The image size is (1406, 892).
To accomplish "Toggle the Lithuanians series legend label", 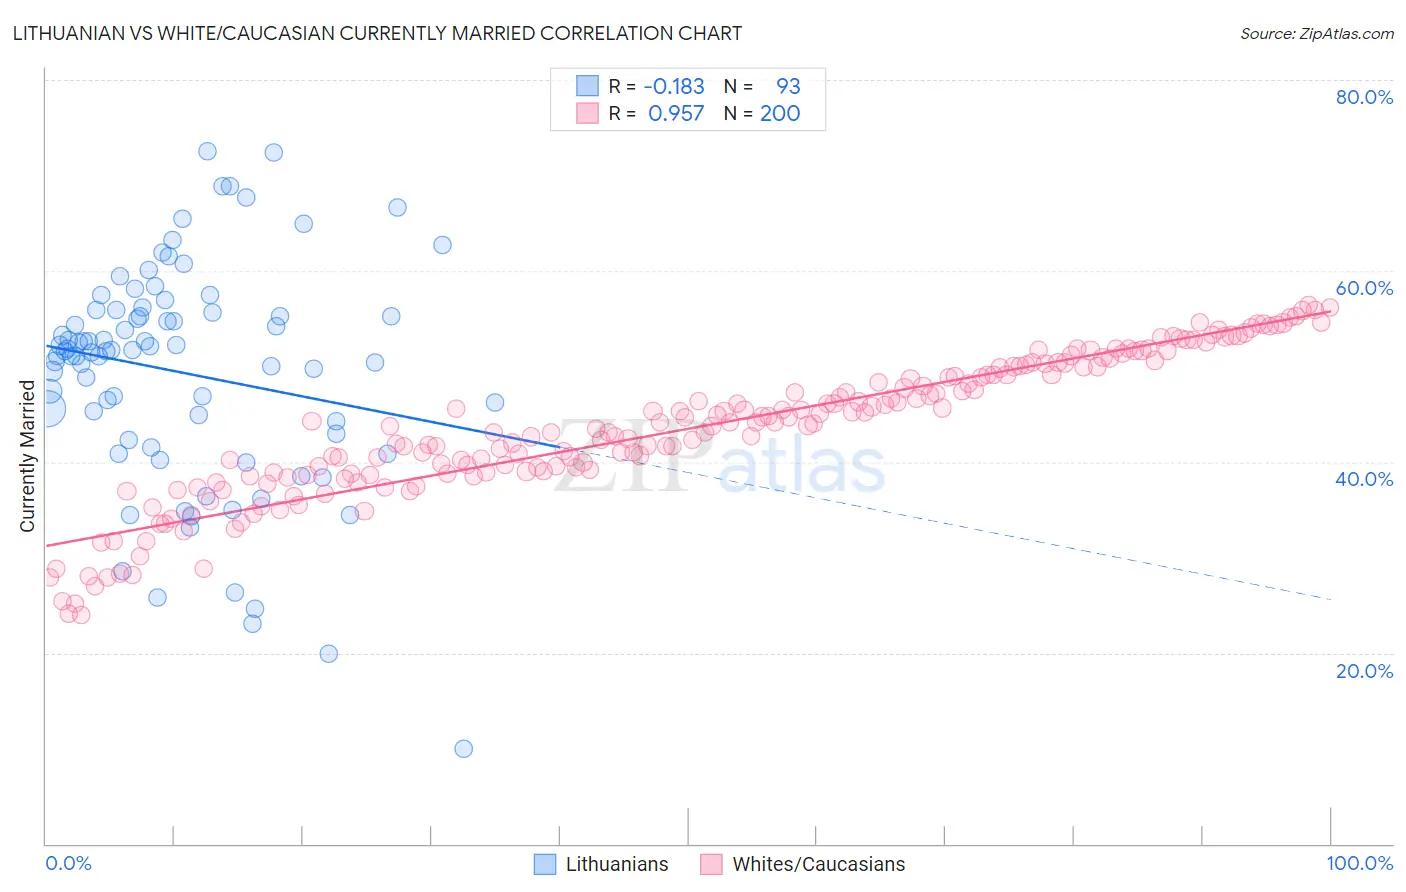I will (617, 864).
